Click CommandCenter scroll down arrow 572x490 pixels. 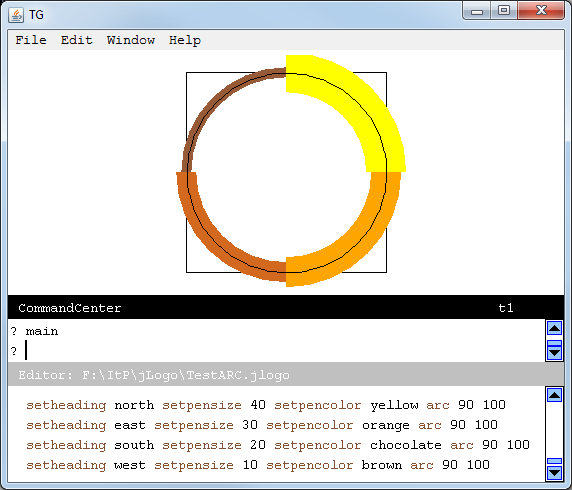click(554, 352)
